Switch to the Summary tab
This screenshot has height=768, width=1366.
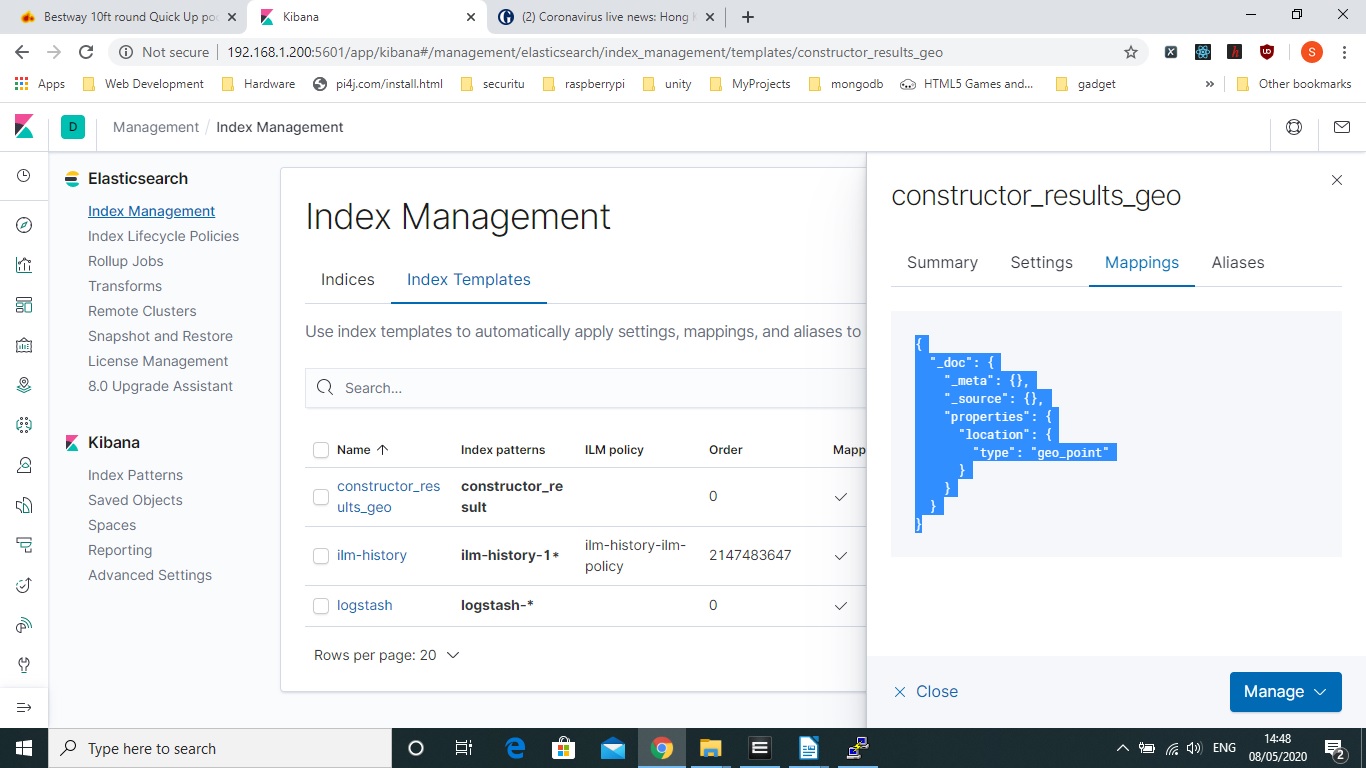pyautogui.click(x=942, y=262)
